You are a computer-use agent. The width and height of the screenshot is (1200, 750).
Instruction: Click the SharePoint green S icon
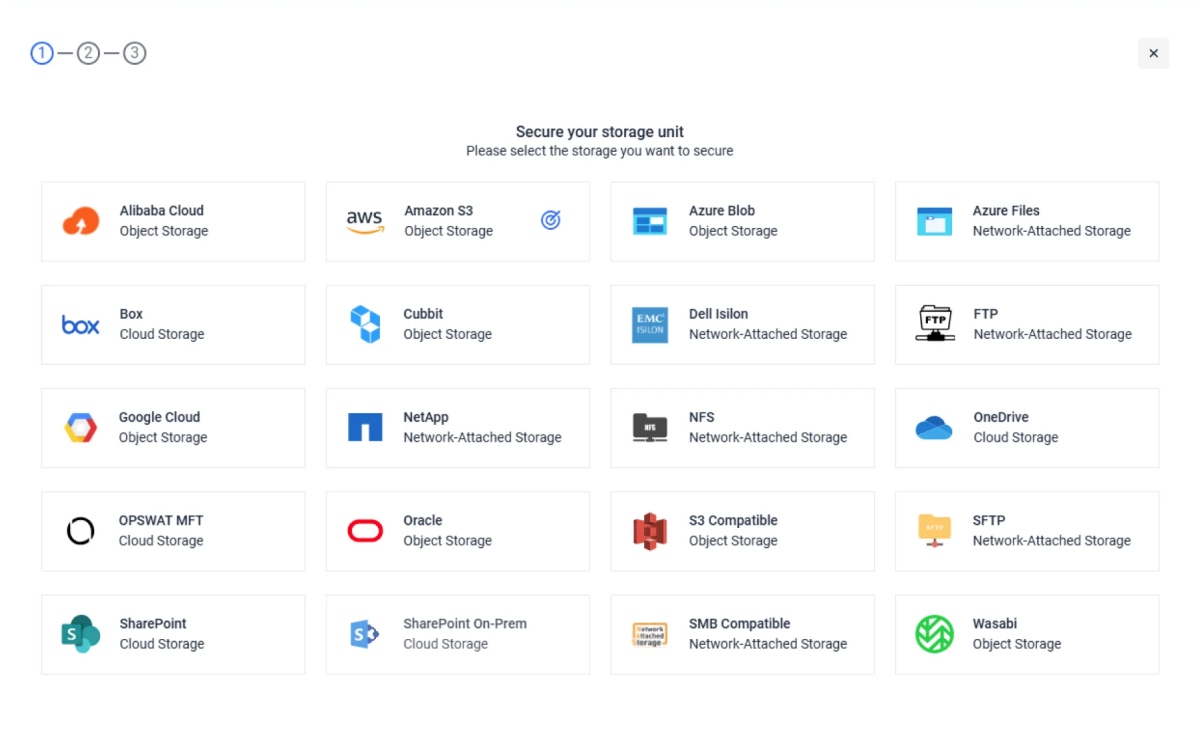[81, 634]
